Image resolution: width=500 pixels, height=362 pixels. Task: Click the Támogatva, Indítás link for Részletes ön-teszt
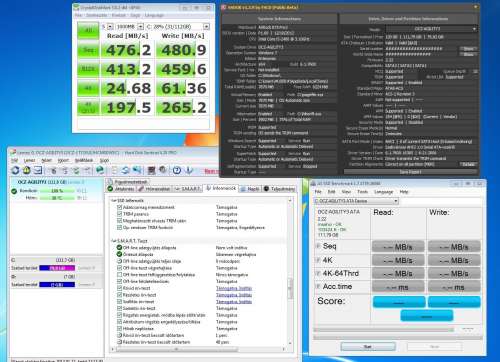(234, 295)
